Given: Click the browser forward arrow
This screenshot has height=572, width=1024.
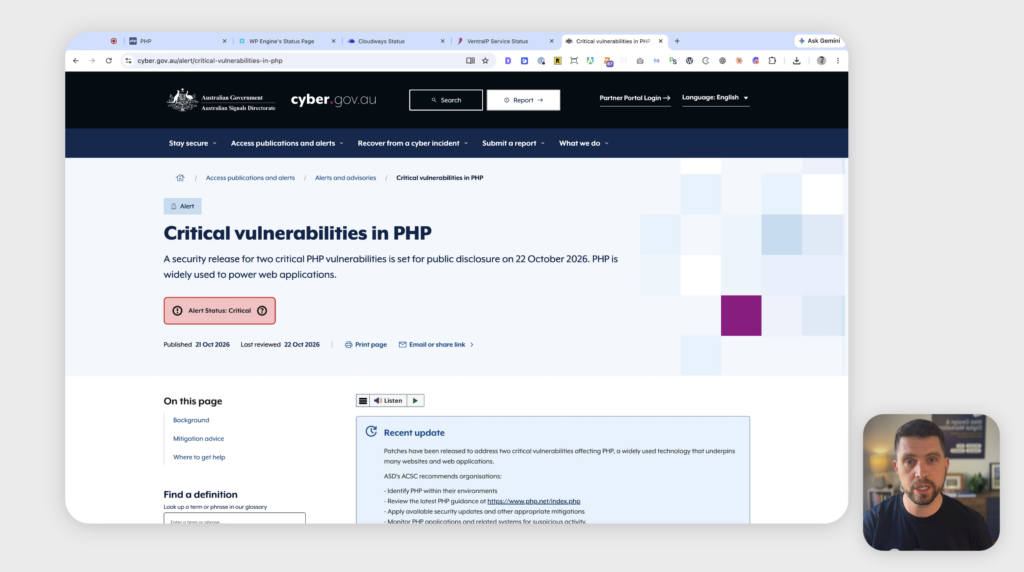Looking at the screenshot, I should (92, 61).
